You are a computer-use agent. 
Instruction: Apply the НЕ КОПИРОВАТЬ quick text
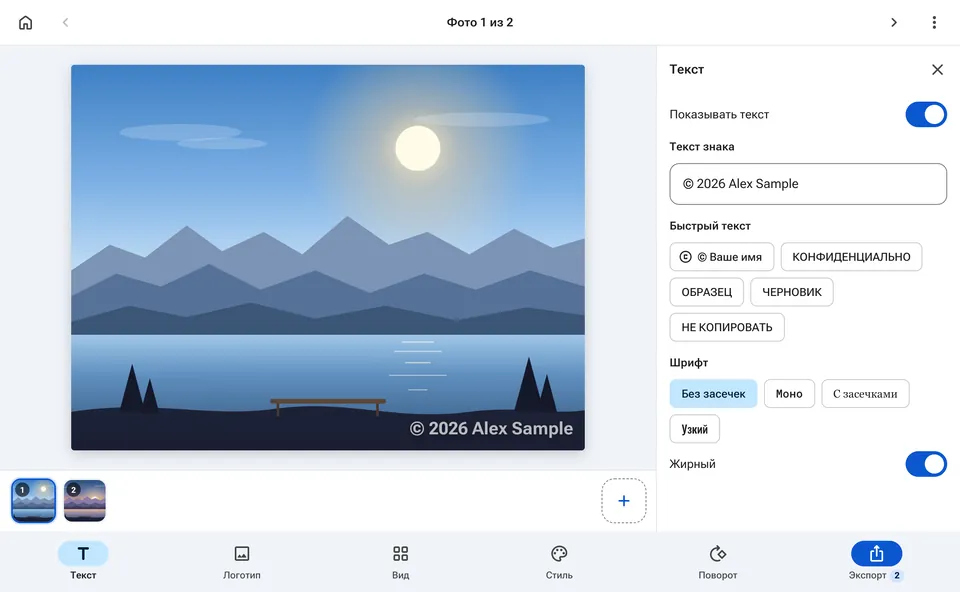tap(727, 328)
